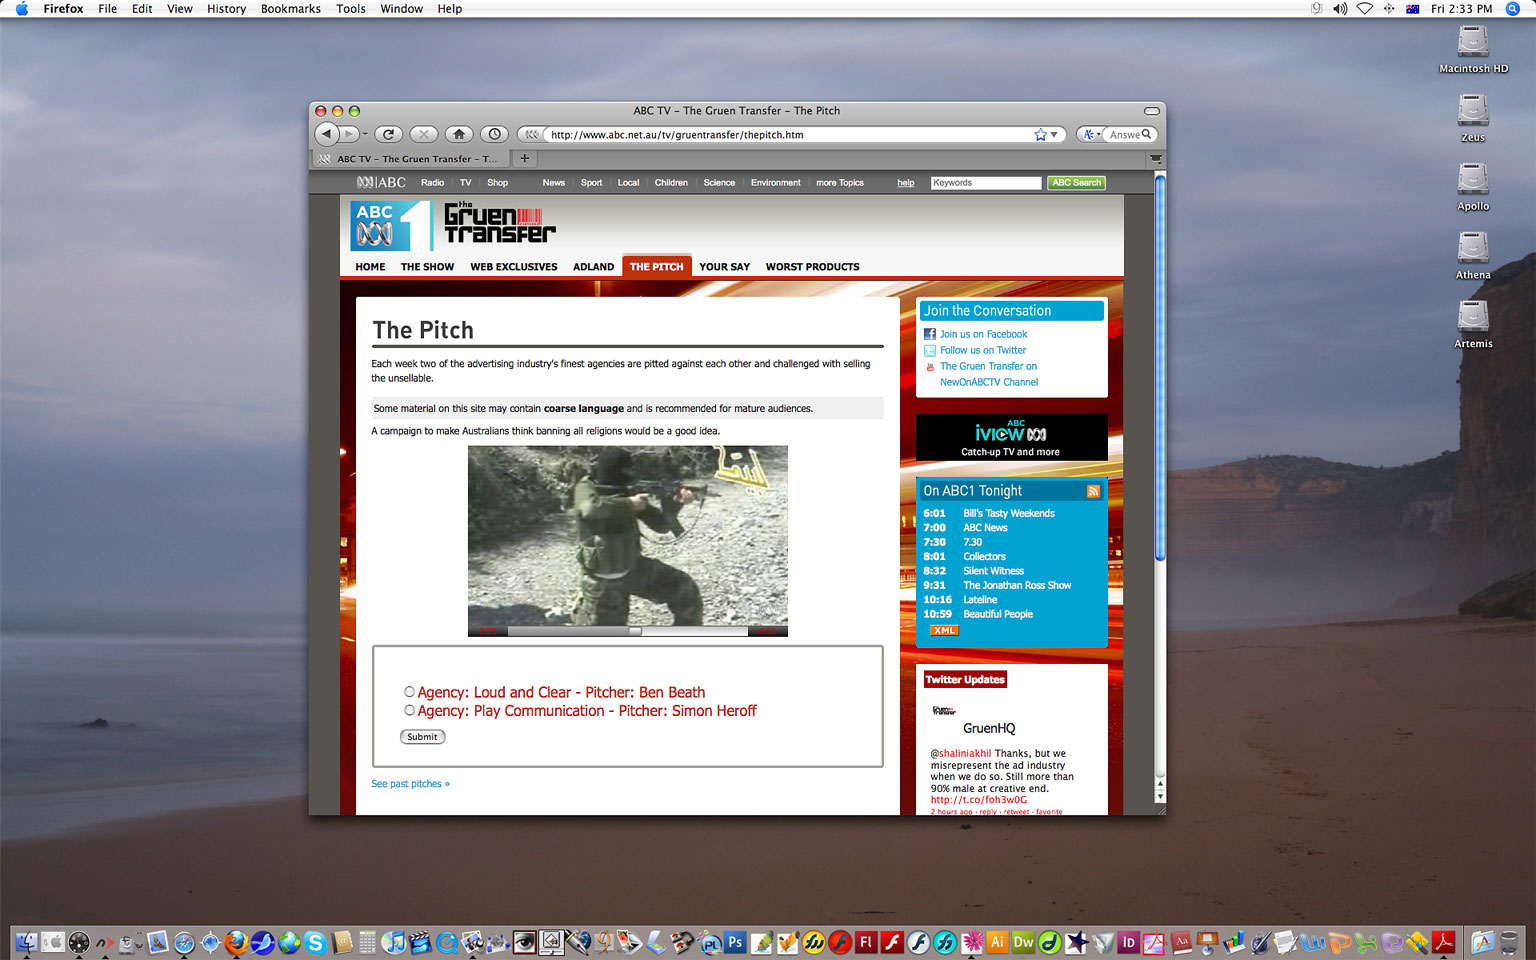Click Join us on Facebook link
Image resolution: width=1536 pixels, height=960 pixels.
point(983,334)
